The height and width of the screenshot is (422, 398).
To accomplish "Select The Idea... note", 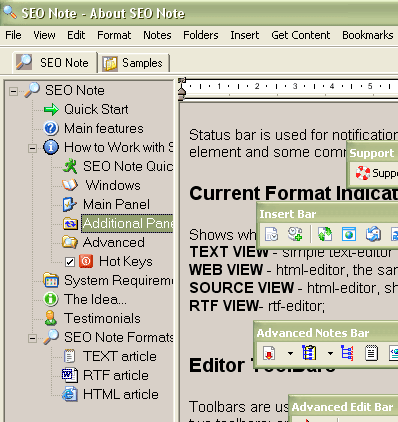I will pos(95,299).
